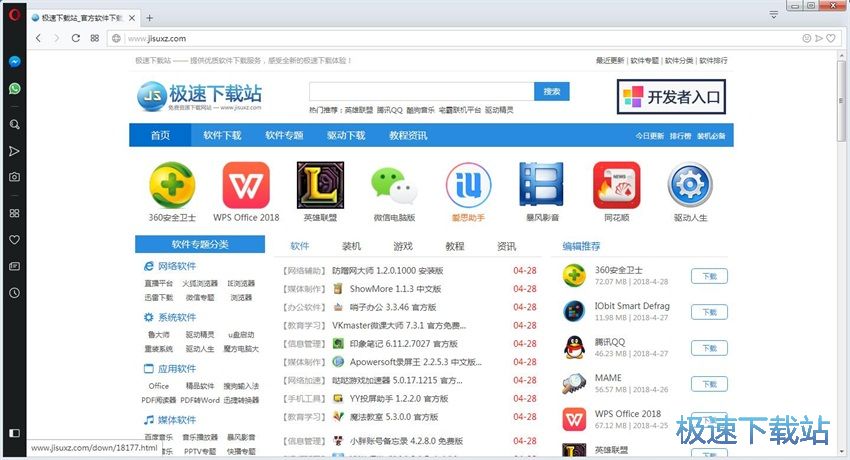Click the 同花顺 large icon
This screenshot has height=460, width=850.
pyautogui.click(x=616, y=185)
